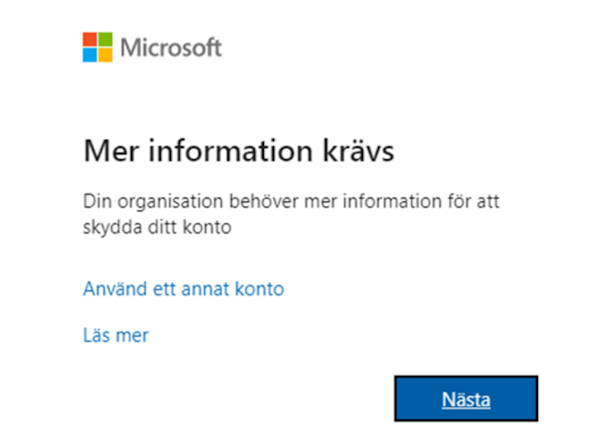Click the yellow square of the Microsoft logo
This screenshot has height=447, width=611.
[105, 55]
